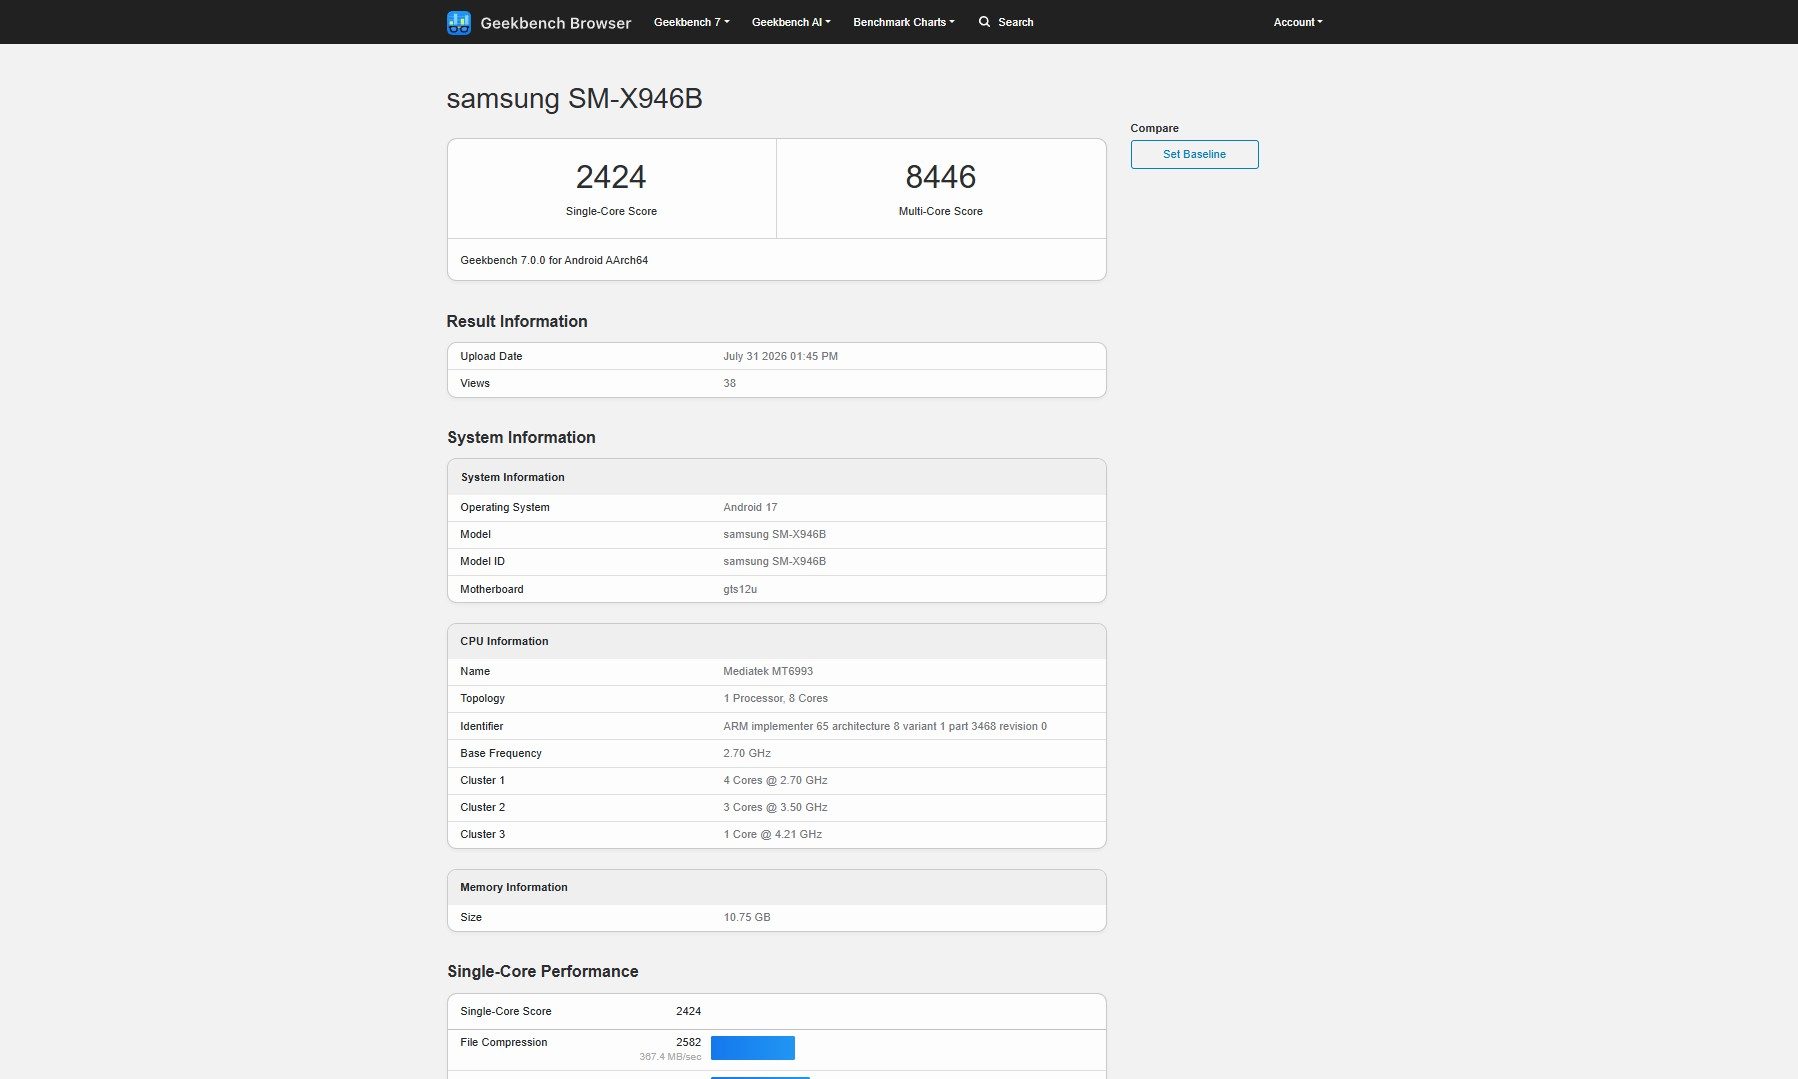Select the Views value 38
The image size is (1798, 1079).
pyautogui.click(x=729, y=383)
